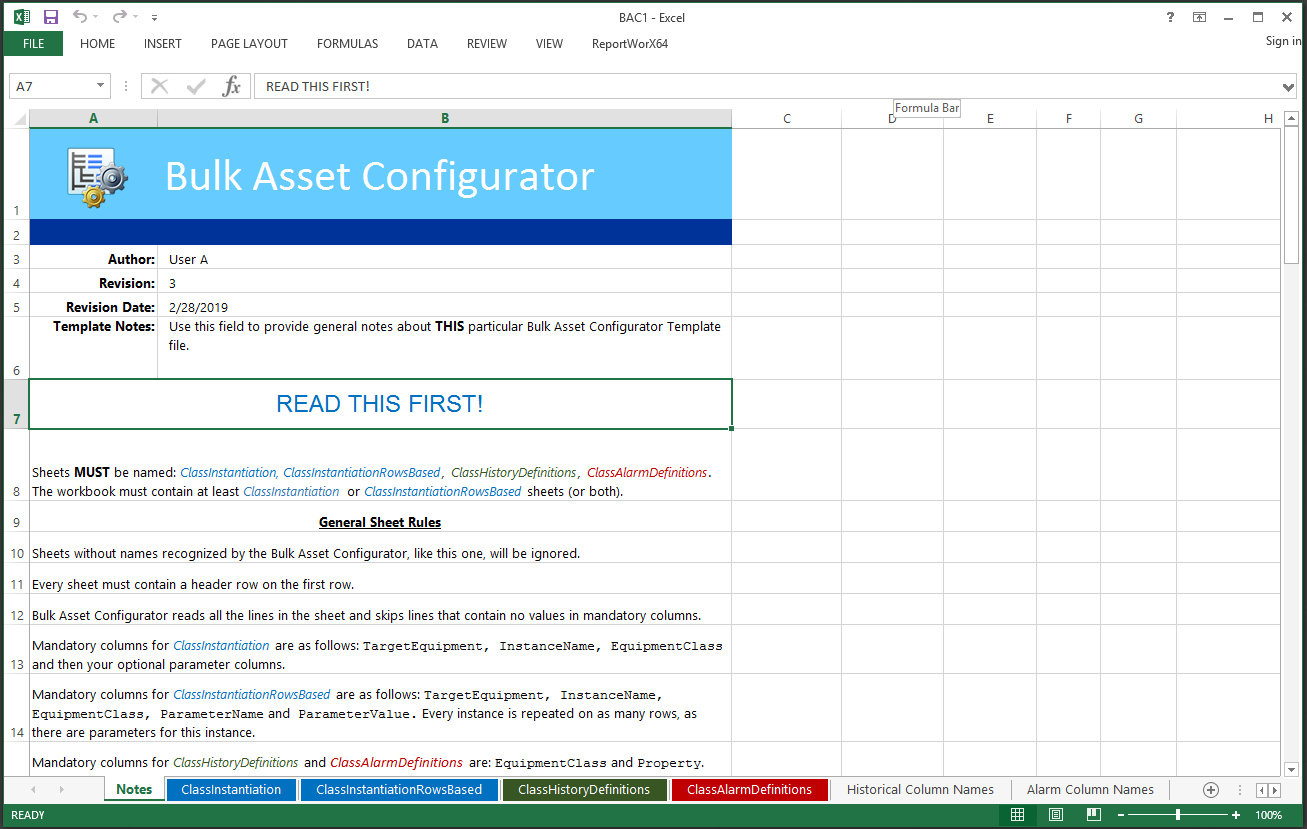Click the Select All corner triangle
This screenshot has height=829, width=1307.
(18, 119)
